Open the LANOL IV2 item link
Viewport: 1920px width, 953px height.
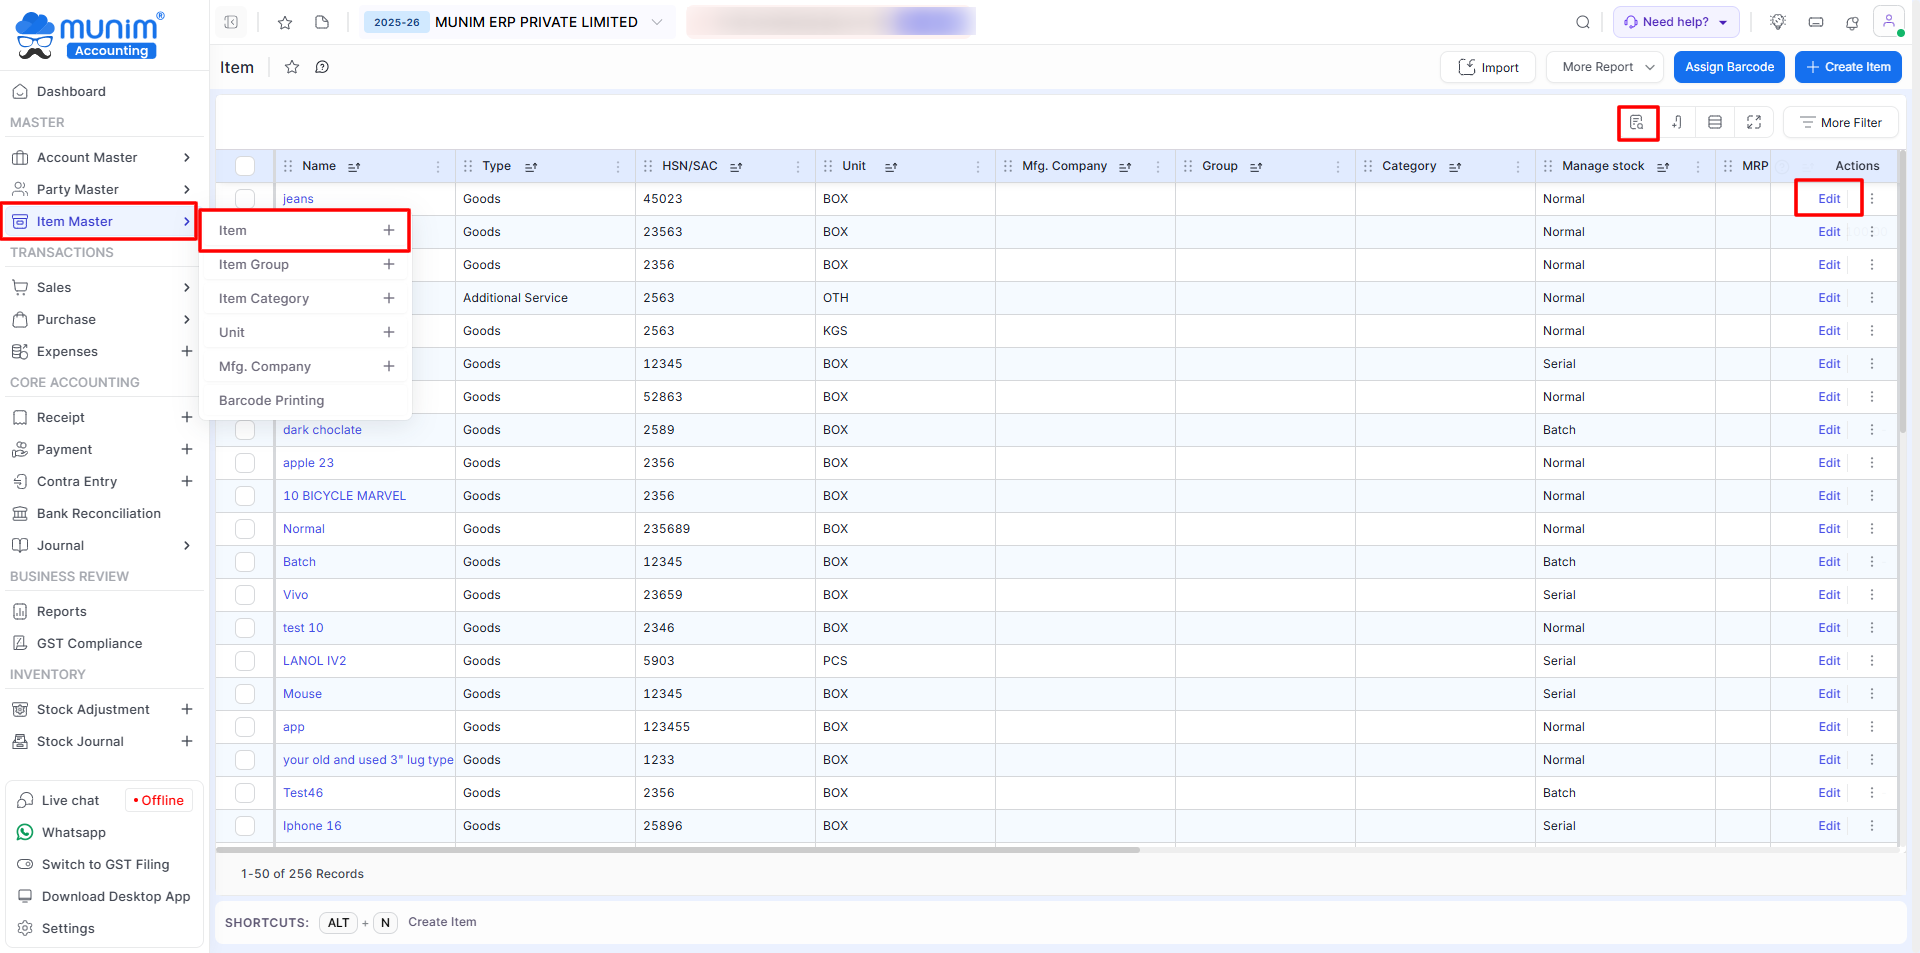(x=314, y=661)
